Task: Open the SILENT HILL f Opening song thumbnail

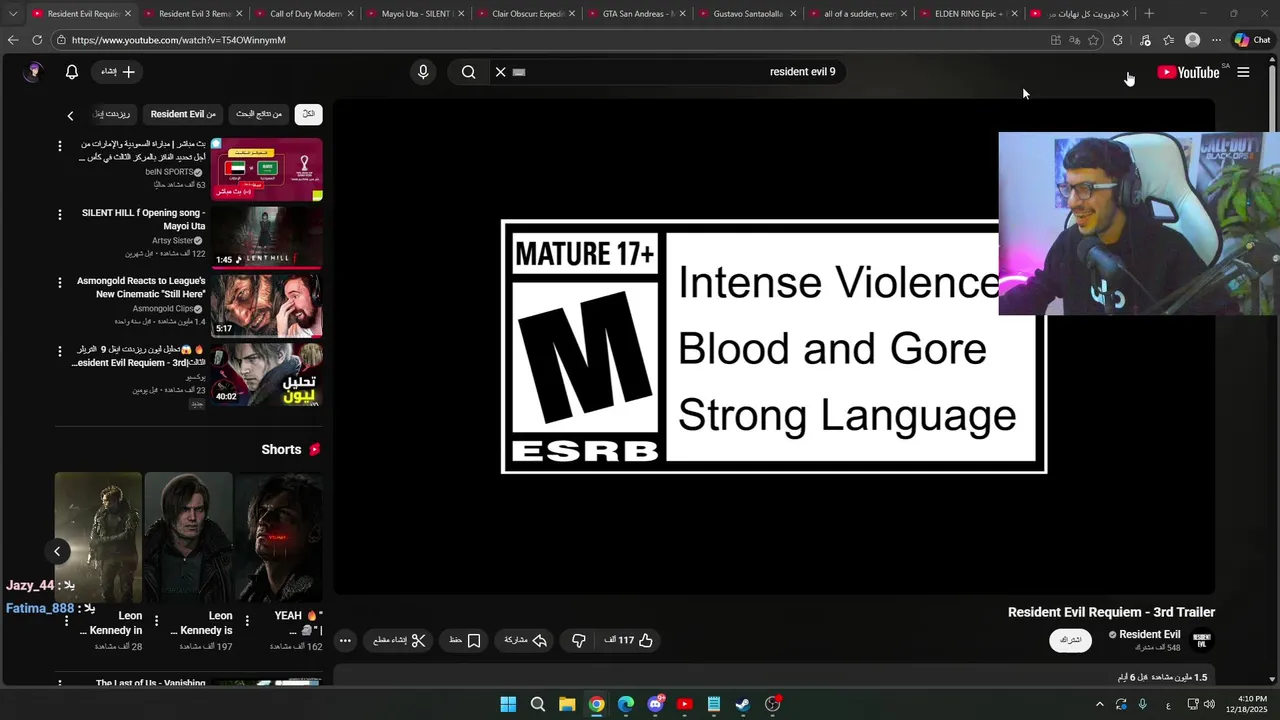Action: 267,238
